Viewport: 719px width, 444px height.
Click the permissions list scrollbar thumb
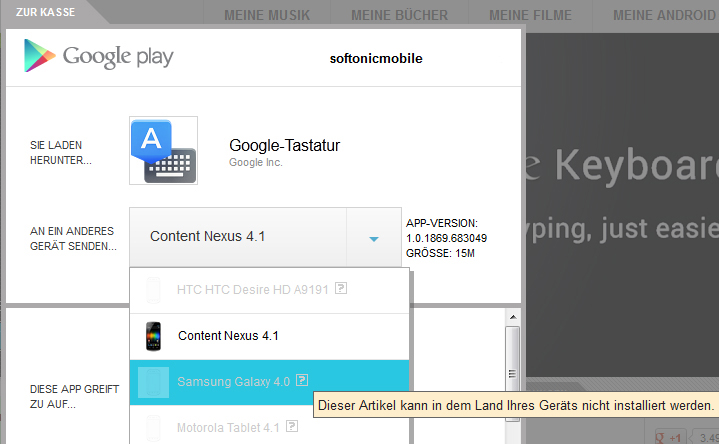click(513, 373)
